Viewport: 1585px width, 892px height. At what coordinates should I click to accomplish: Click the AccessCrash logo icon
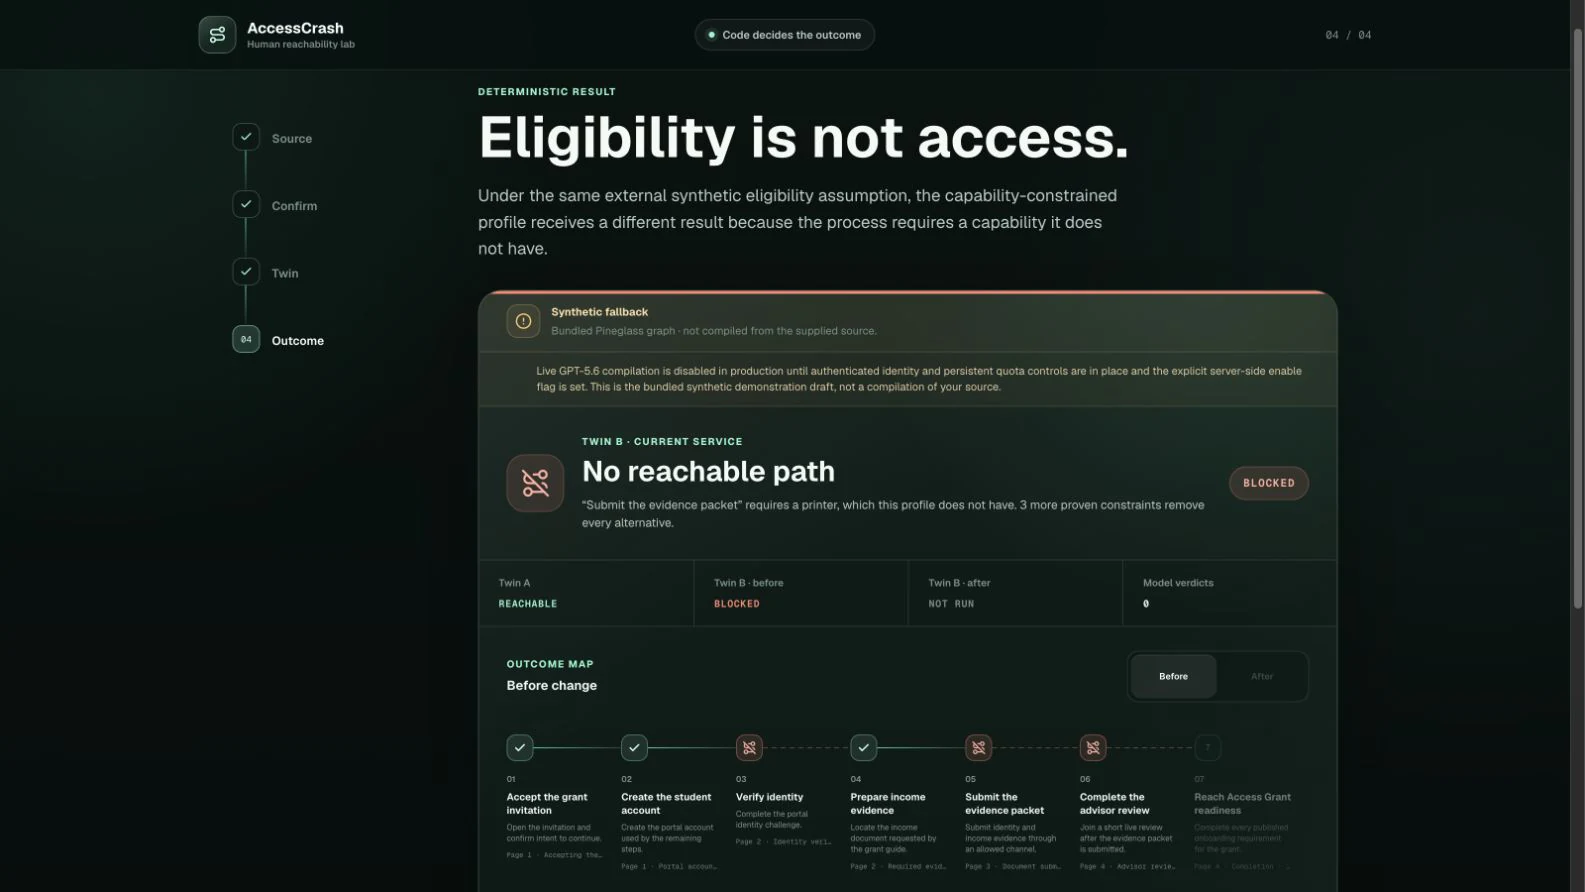pyautogui.click(x=217, y=35)
